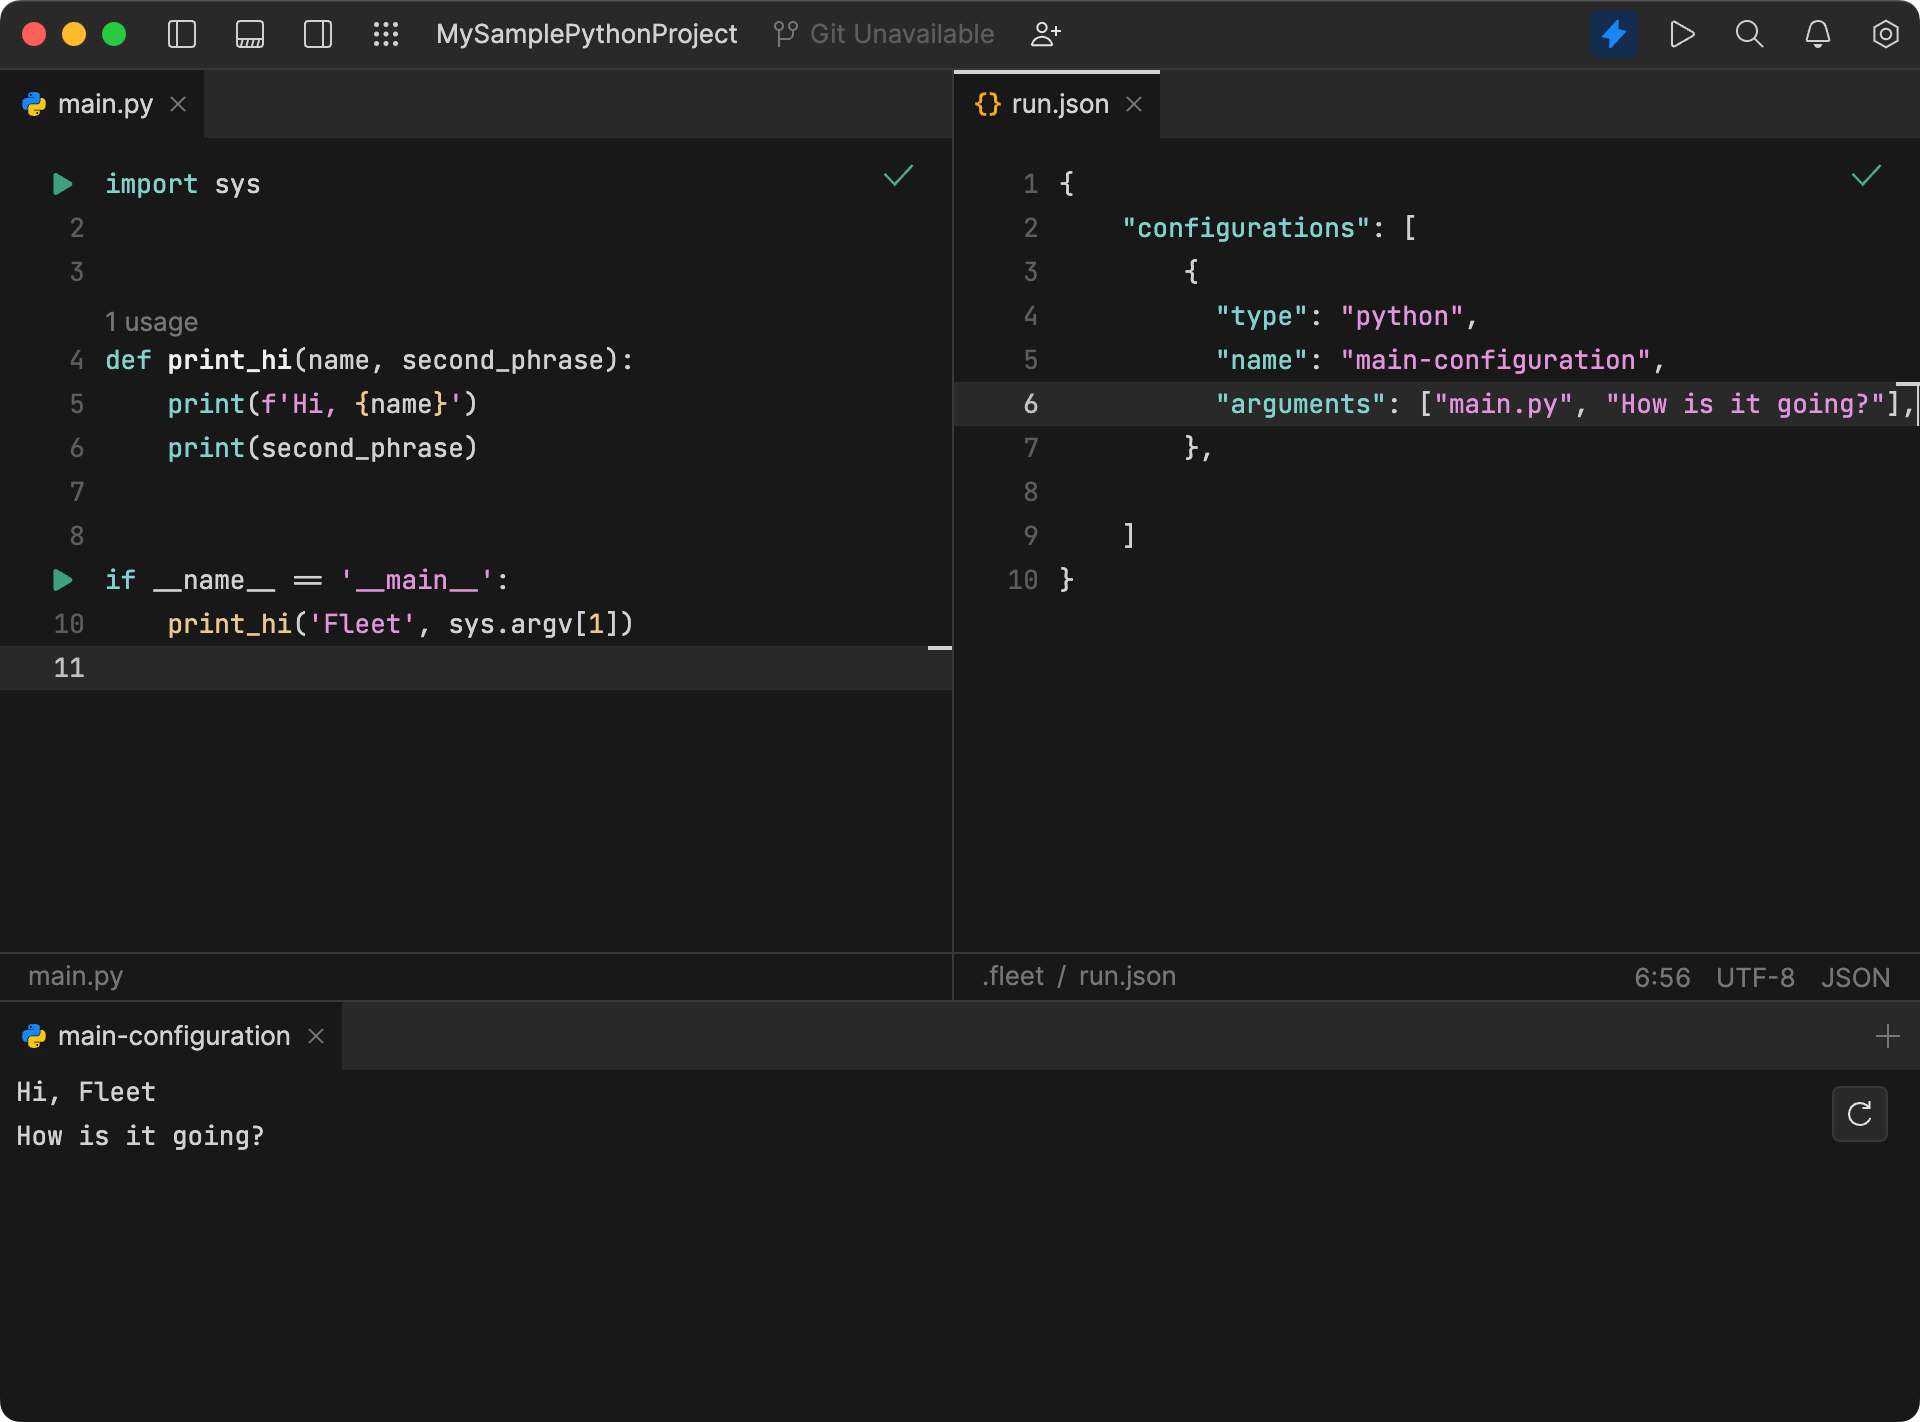The height and width of the screenshot is (1422, 1920).
Task: Open search with the magnifier icon
Action: point(1749,33)
